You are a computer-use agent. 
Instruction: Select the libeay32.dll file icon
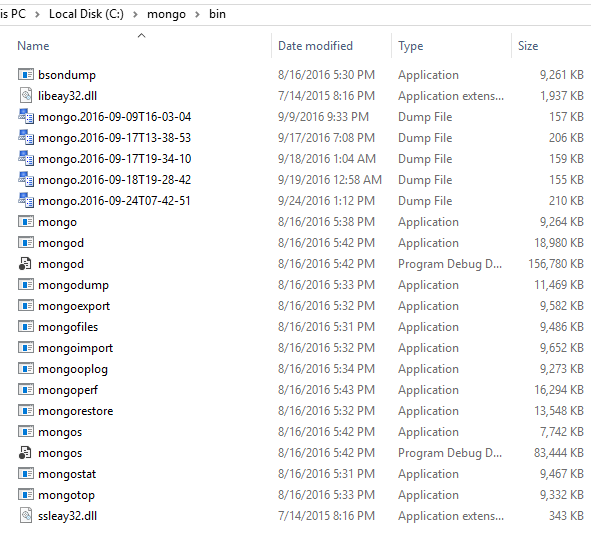[26, 95]
